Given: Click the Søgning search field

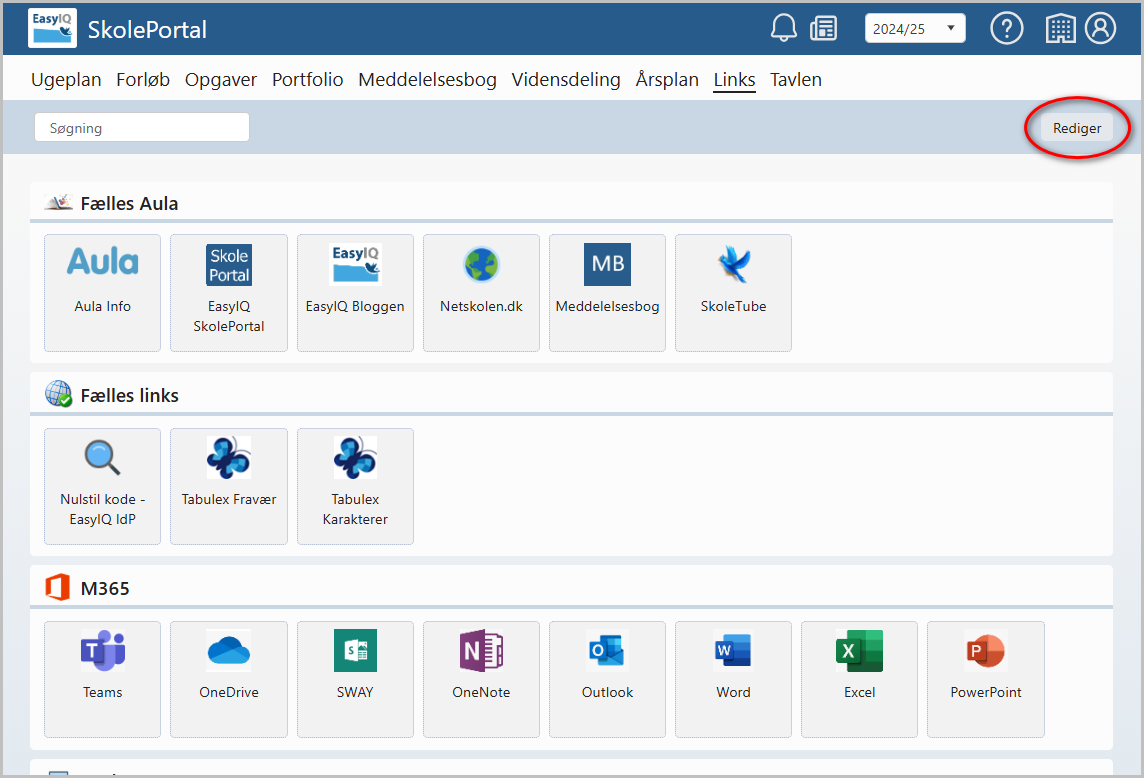Looking at the screenshot, I should click(142, 127).
